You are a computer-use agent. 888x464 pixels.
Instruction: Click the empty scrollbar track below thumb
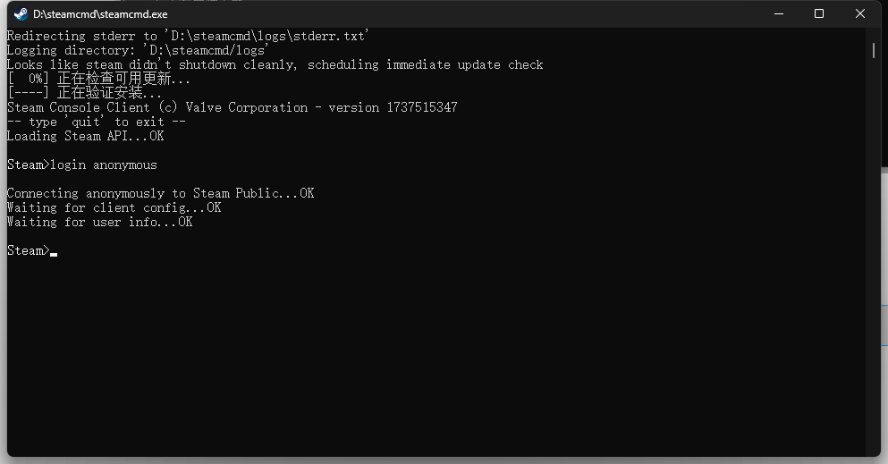[x=873, y=255]
